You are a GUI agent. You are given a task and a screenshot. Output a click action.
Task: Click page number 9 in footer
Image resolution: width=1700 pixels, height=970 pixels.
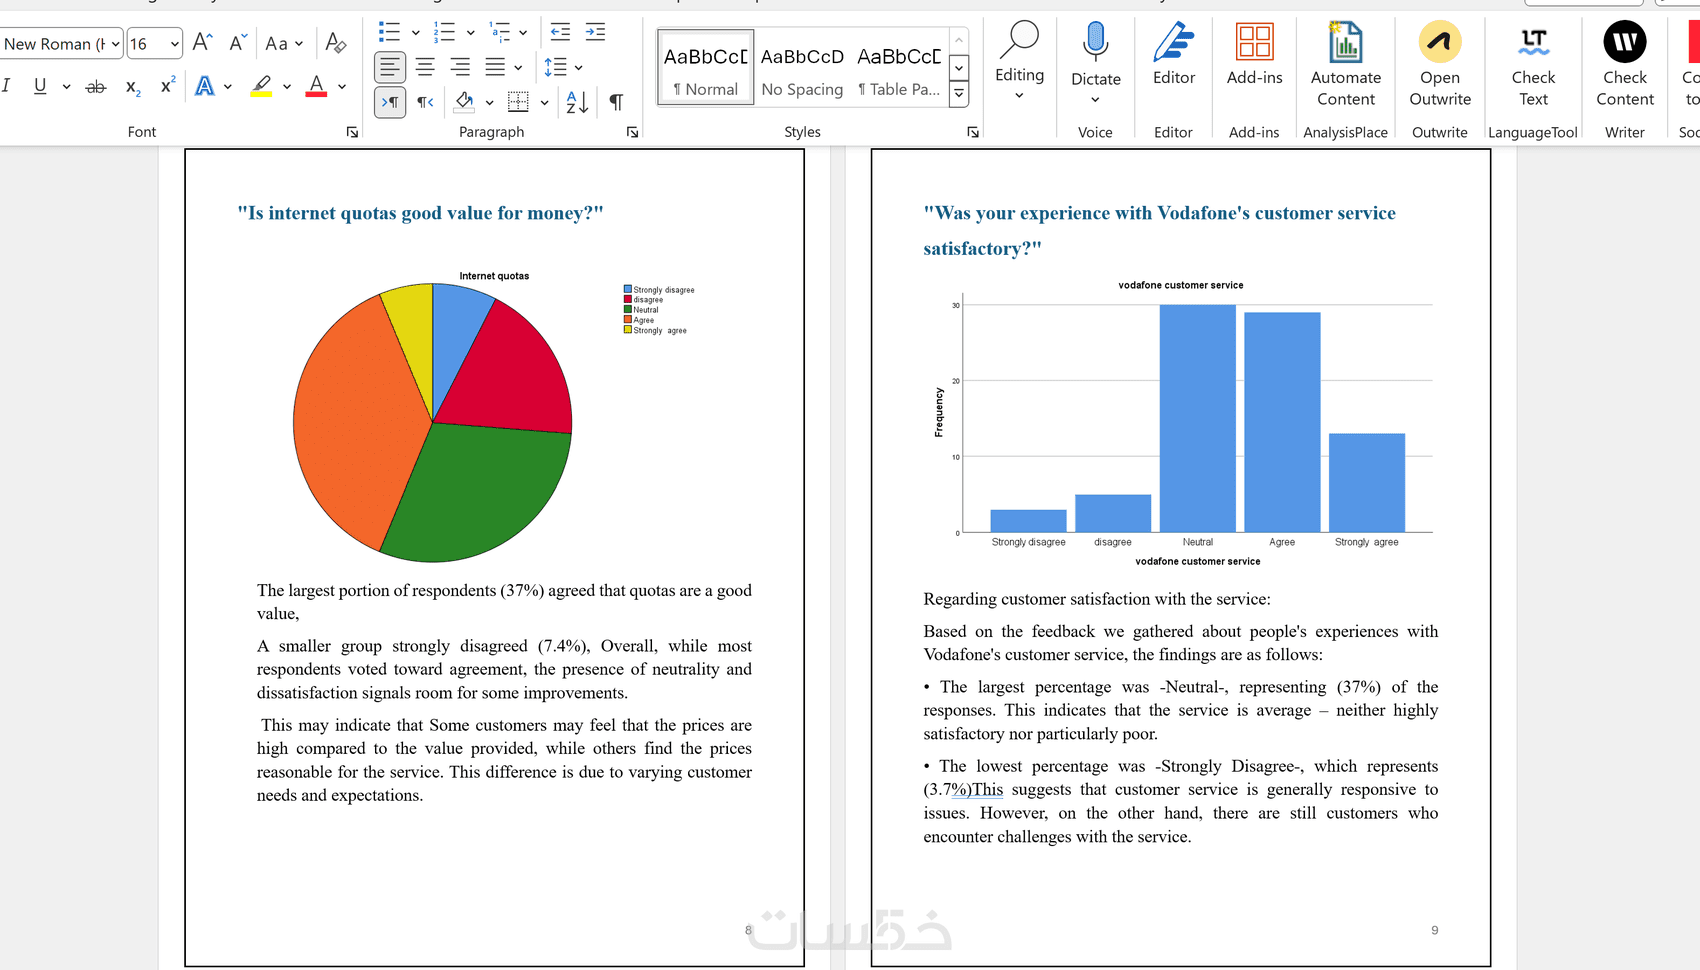pyautogui.click(x=1434, y=930)
